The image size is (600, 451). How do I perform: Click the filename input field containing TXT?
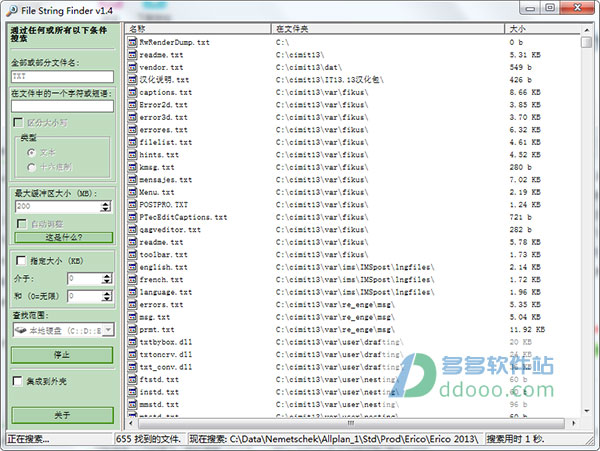point(62,76)
